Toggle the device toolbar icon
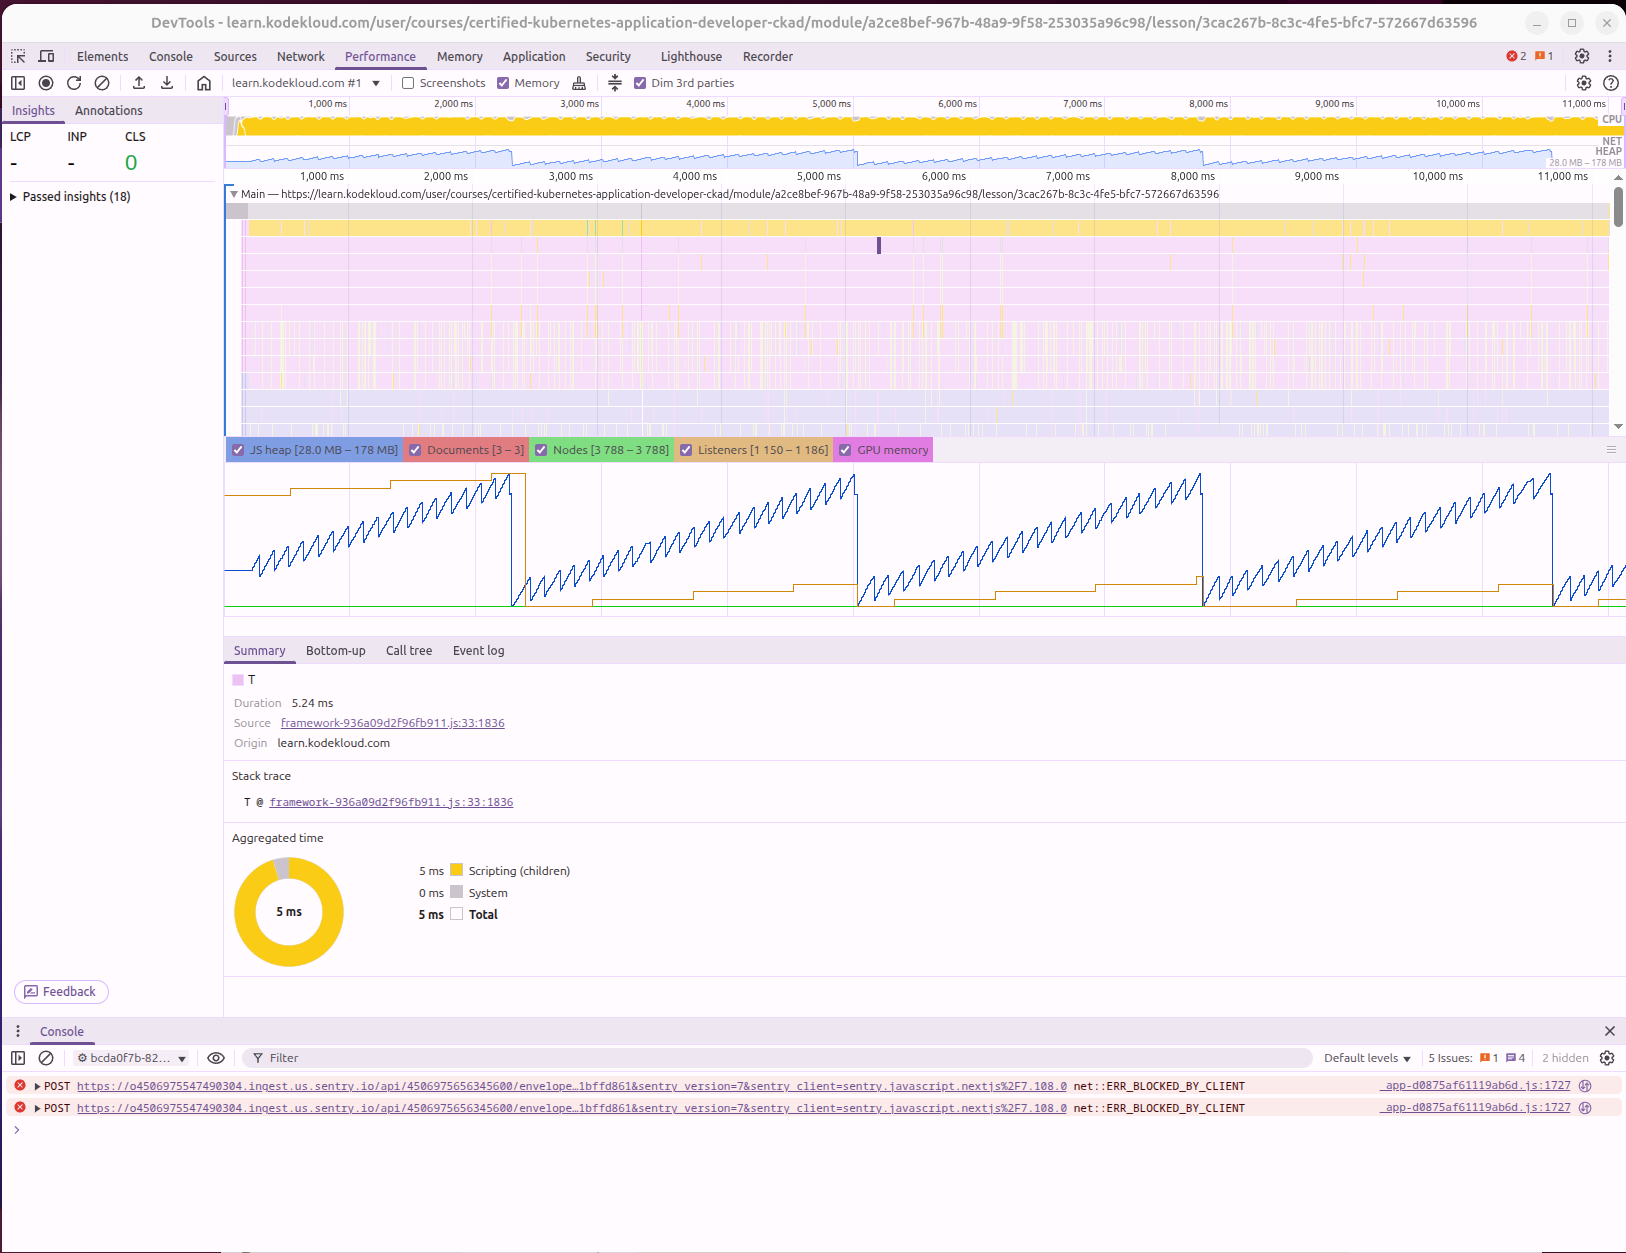This screenshot has height=1253, width=1626. coord(46,56)
